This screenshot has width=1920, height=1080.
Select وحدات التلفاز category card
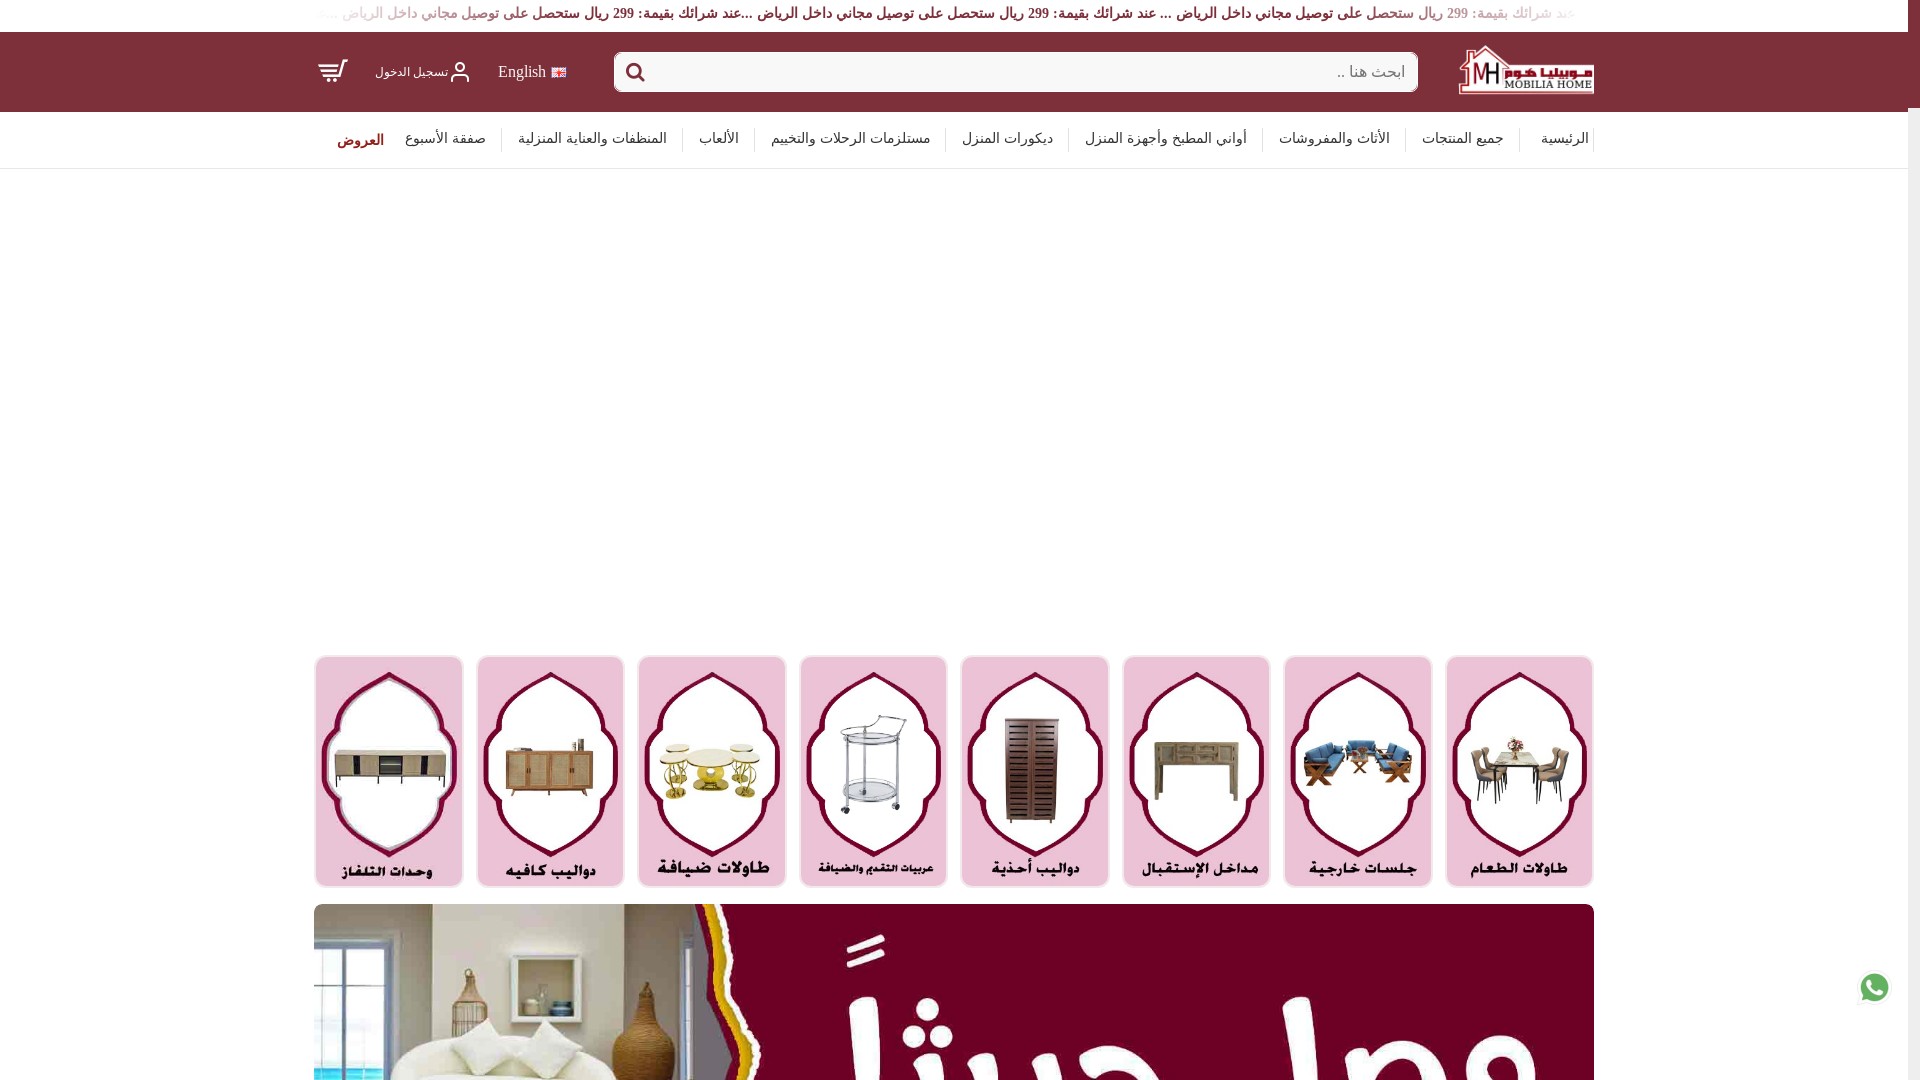[x=389, y=771]
